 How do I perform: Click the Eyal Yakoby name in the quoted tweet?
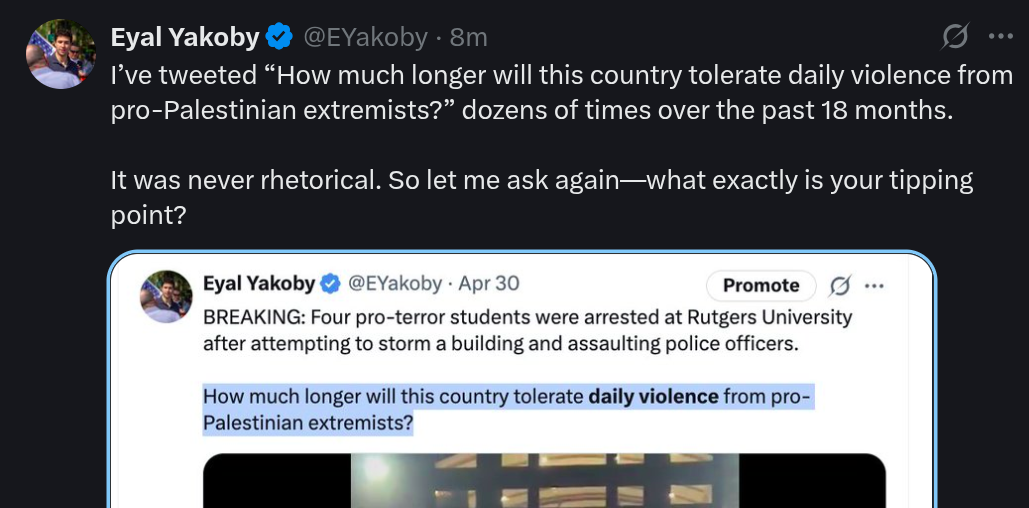tap(258, 284)
